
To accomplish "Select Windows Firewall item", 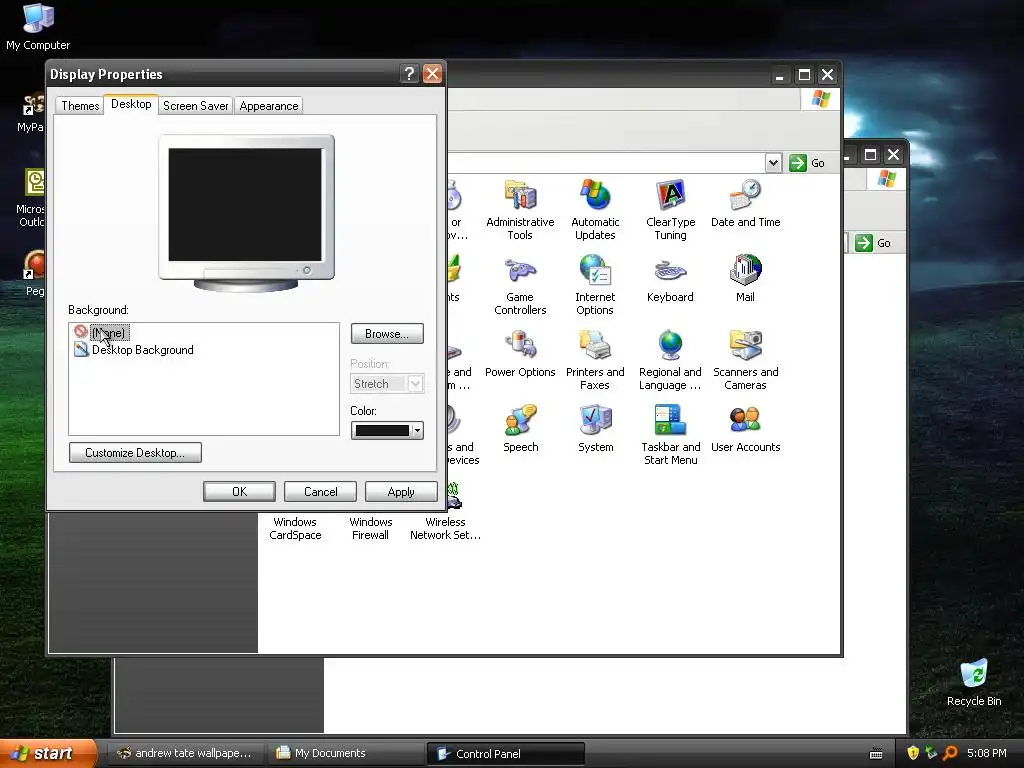I will point(370,528).
